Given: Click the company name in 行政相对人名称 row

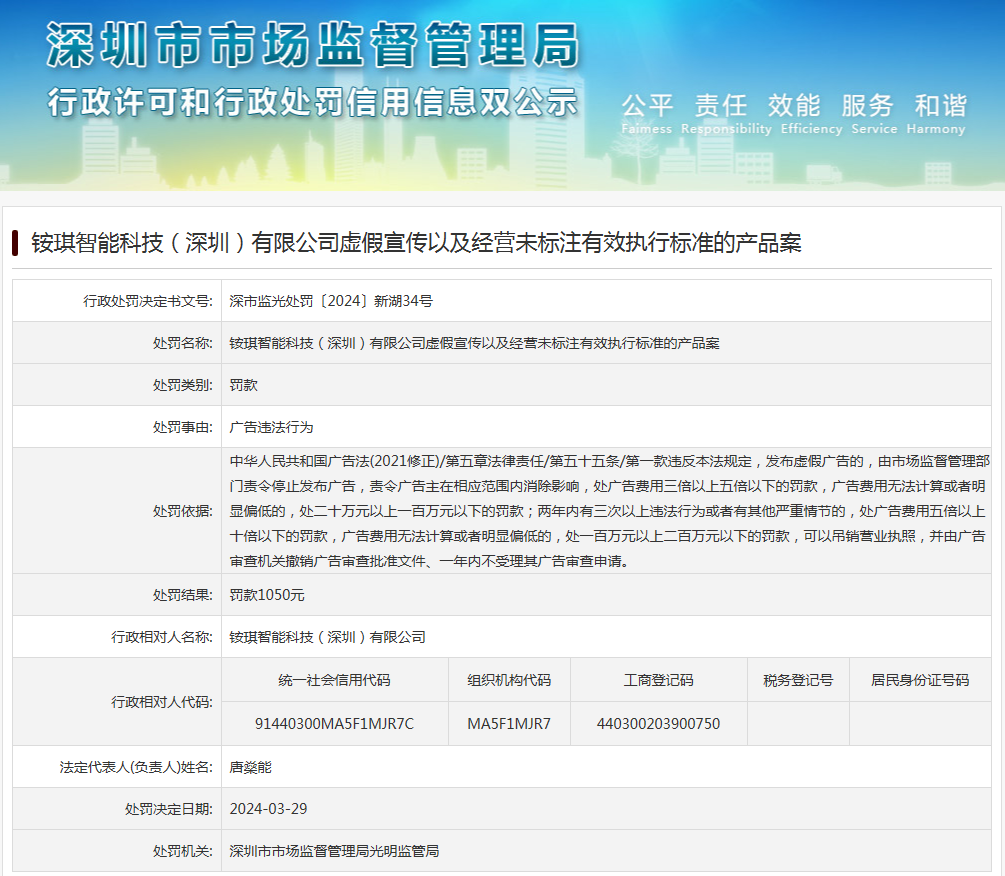Looking at the screenshot, I should pos(327,637).
